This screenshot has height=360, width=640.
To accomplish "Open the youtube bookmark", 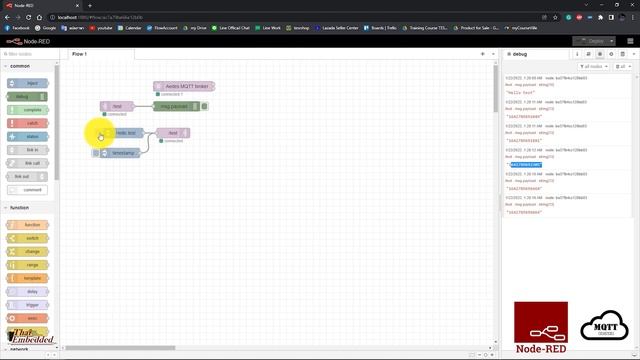I will click(101, 28).
